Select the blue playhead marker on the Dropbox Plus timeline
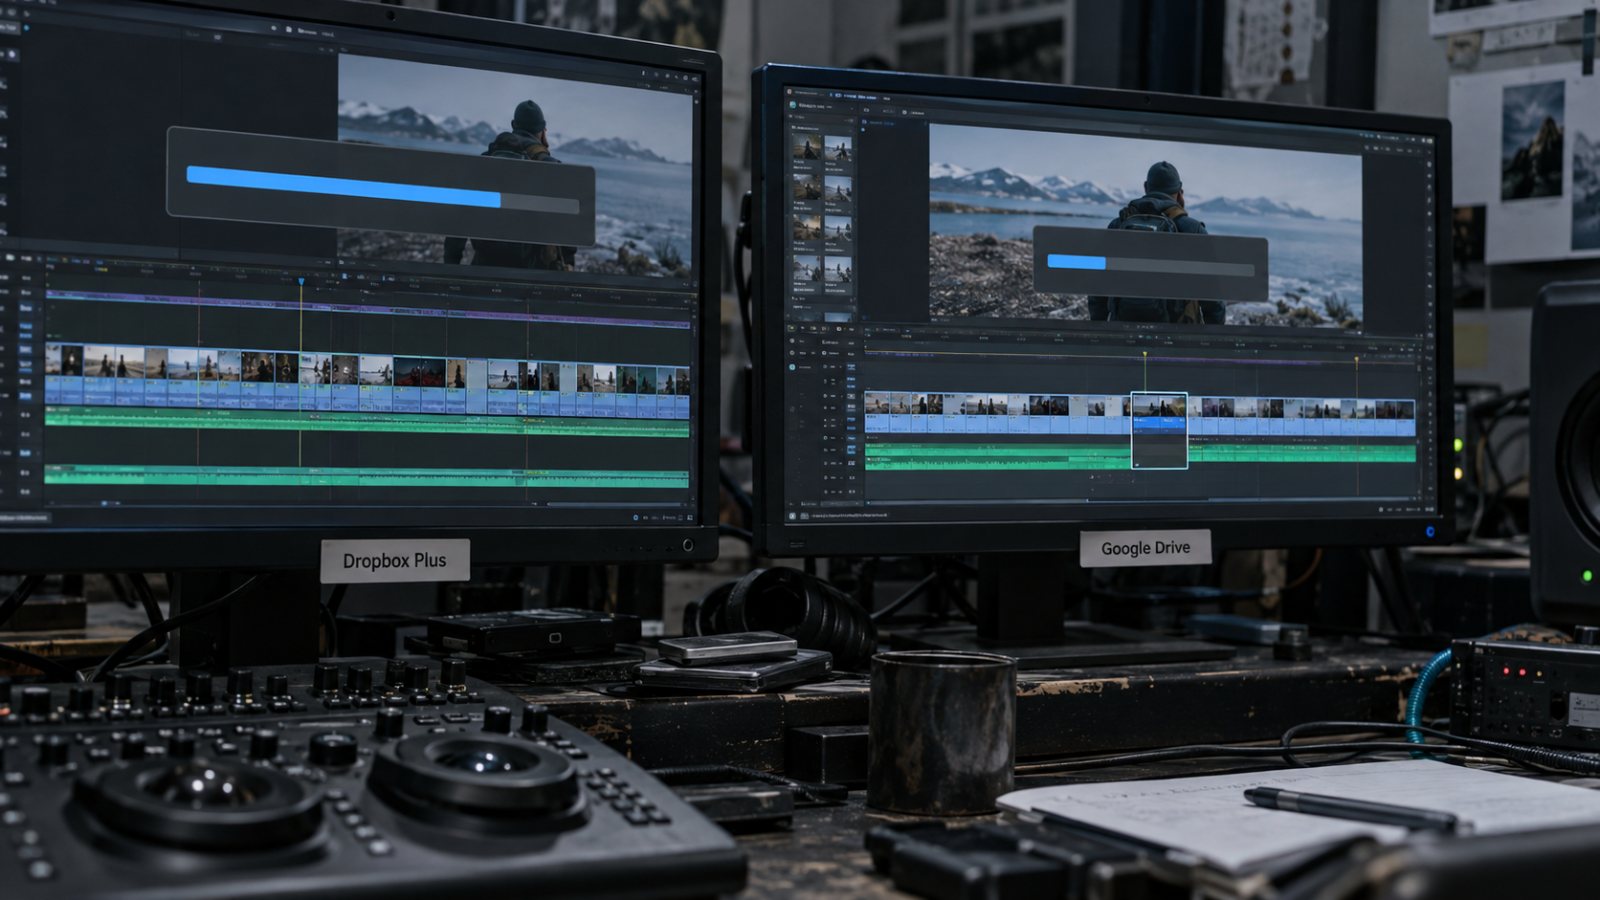The image size is (1600, 900). tap(301, 282)
